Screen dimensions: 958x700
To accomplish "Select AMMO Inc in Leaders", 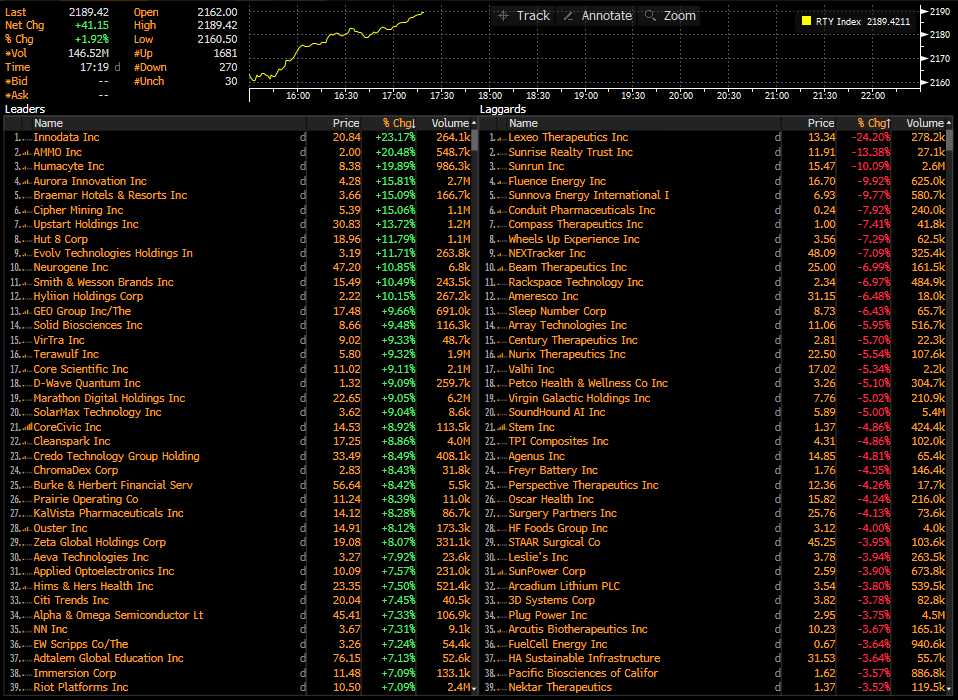I will [57, 152].
